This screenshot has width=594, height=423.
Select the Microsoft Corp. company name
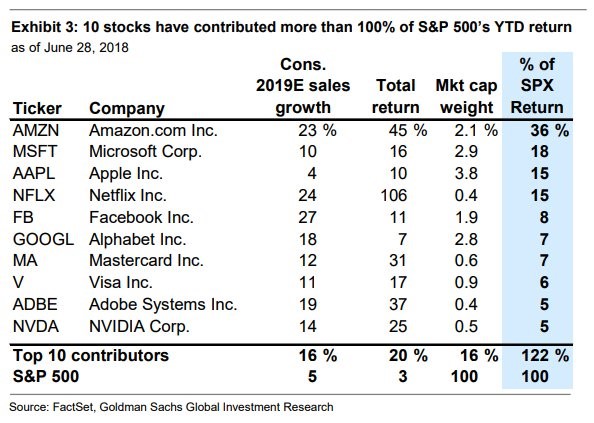click(x=145, y=152)
